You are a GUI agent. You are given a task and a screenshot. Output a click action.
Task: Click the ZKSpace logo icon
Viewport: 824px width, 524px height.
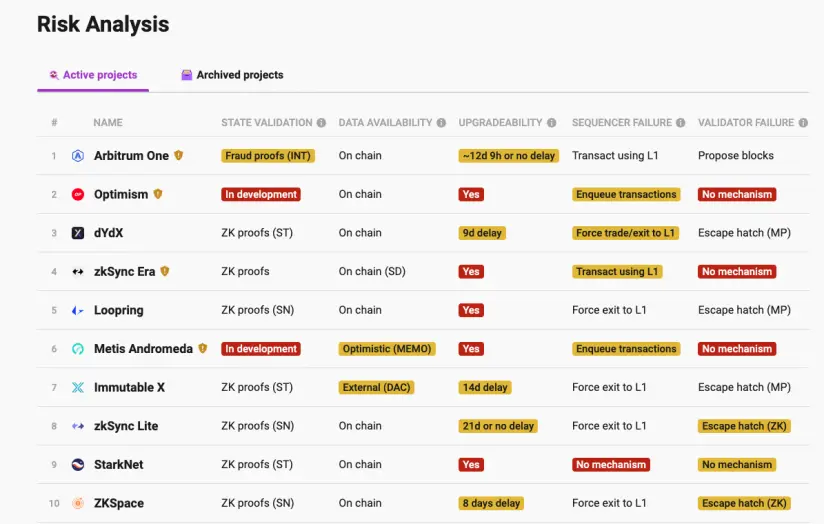[x=78, y=504]
